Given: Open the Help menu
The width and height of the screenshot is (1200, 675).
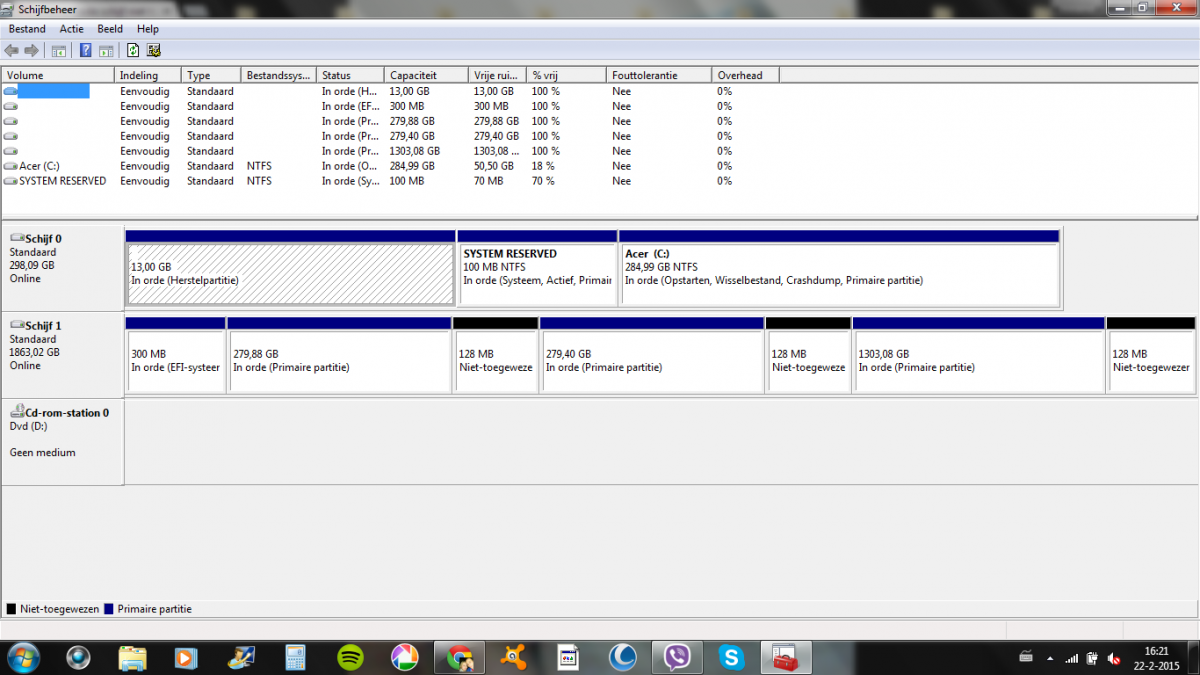Looking at the screenshot, I should [148, 29].
